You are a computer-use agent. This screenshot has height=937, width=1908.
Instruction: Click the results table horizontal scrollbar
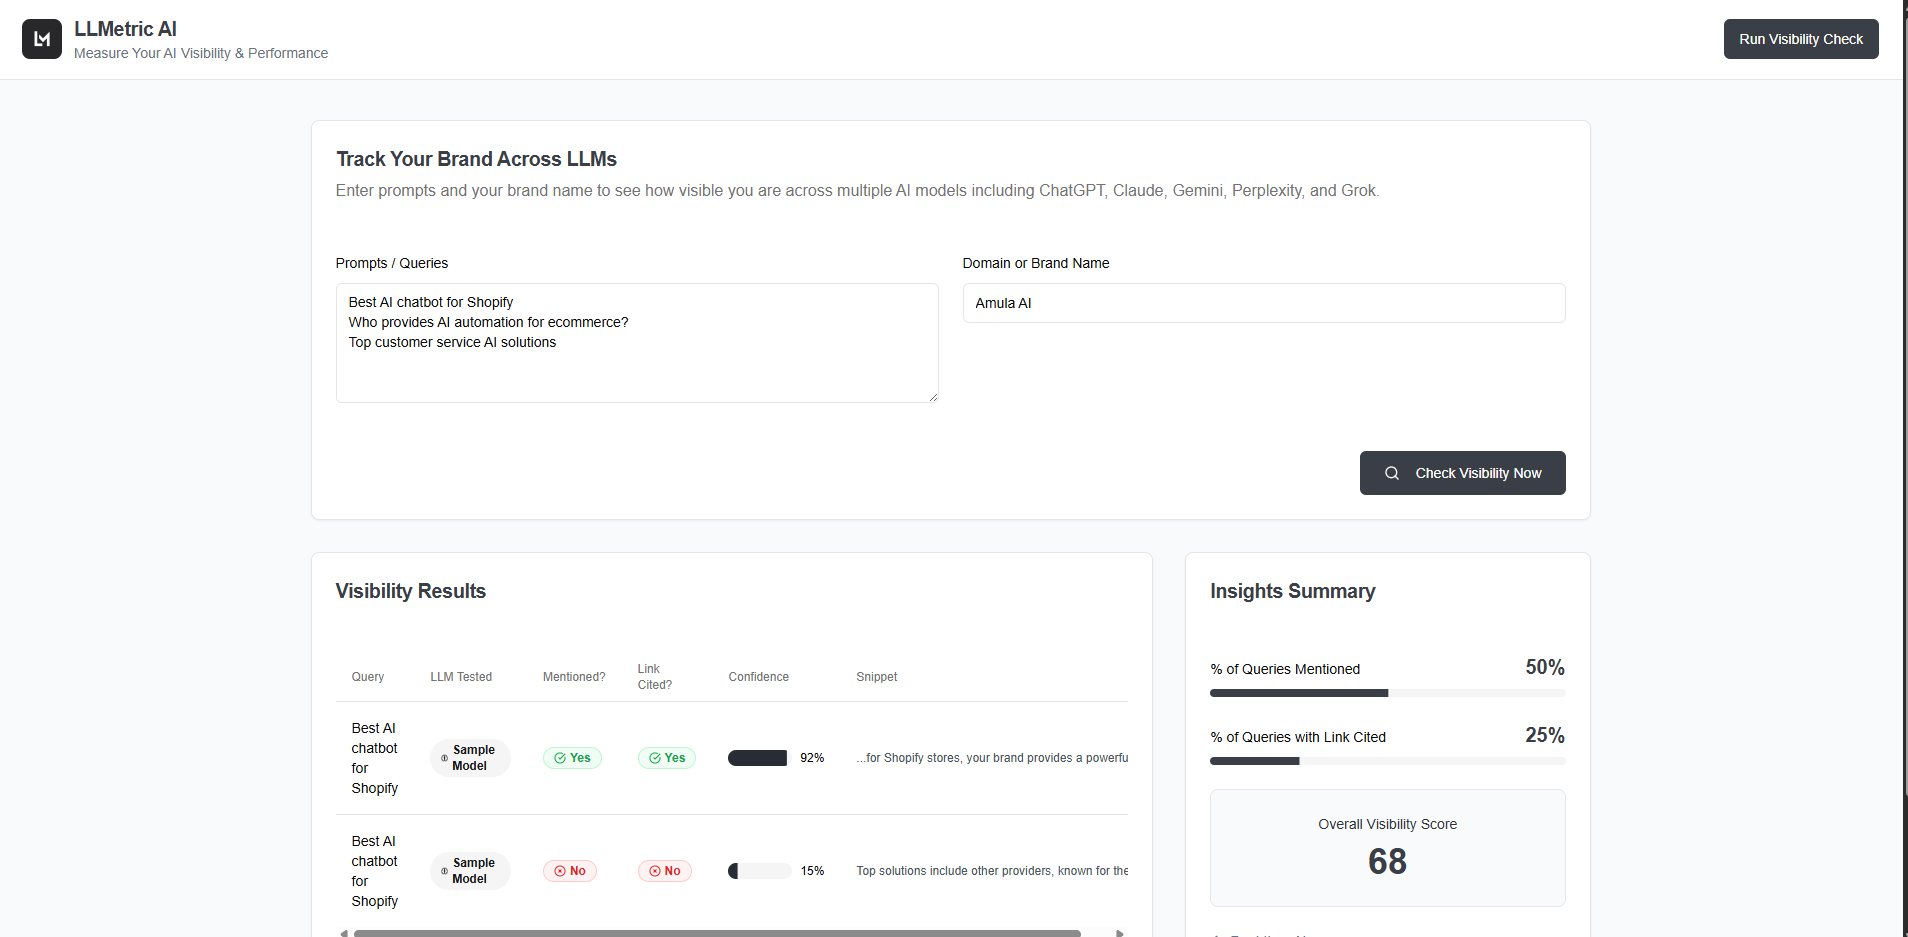pyautogui.click(x=716, y=933)
